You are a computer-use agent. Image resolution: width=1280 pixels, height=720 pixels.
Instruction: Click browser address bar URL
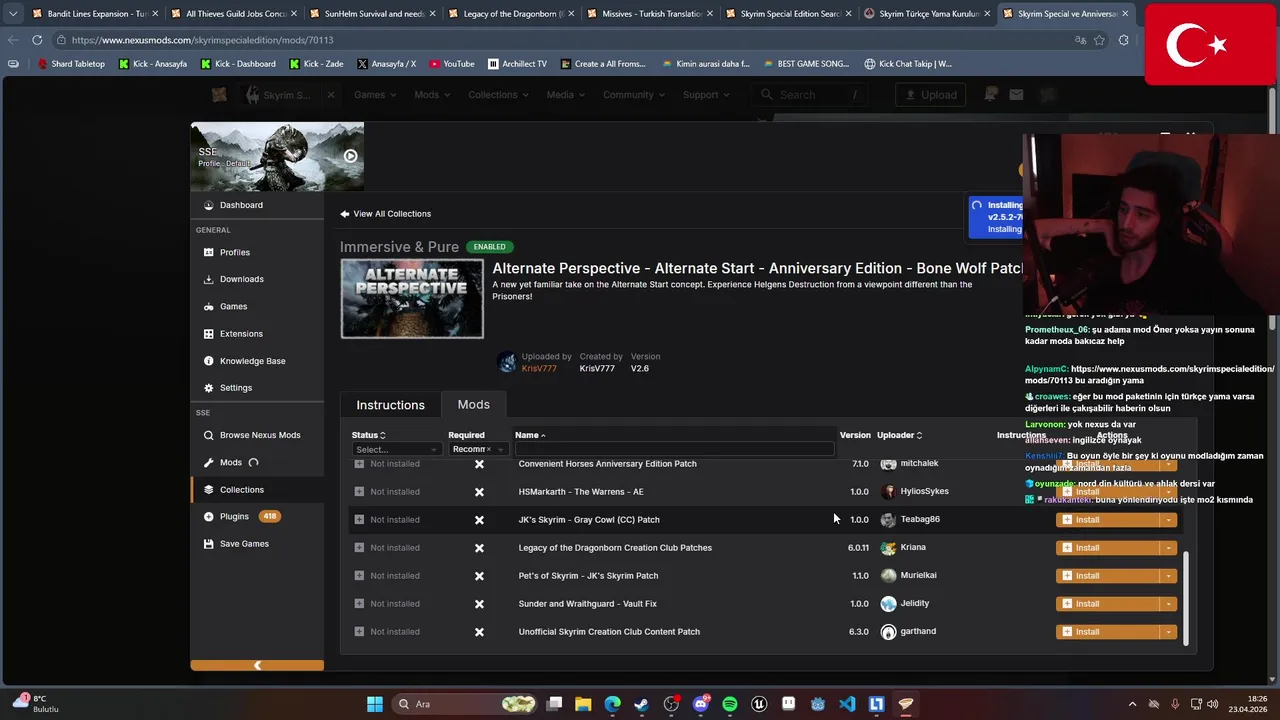(202, 40)
